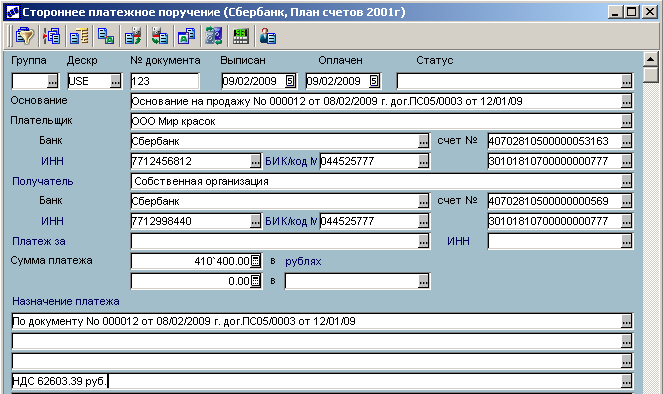Click the scrollbar up arrow
Screen dimensions: 663x394
pos(651,59)
